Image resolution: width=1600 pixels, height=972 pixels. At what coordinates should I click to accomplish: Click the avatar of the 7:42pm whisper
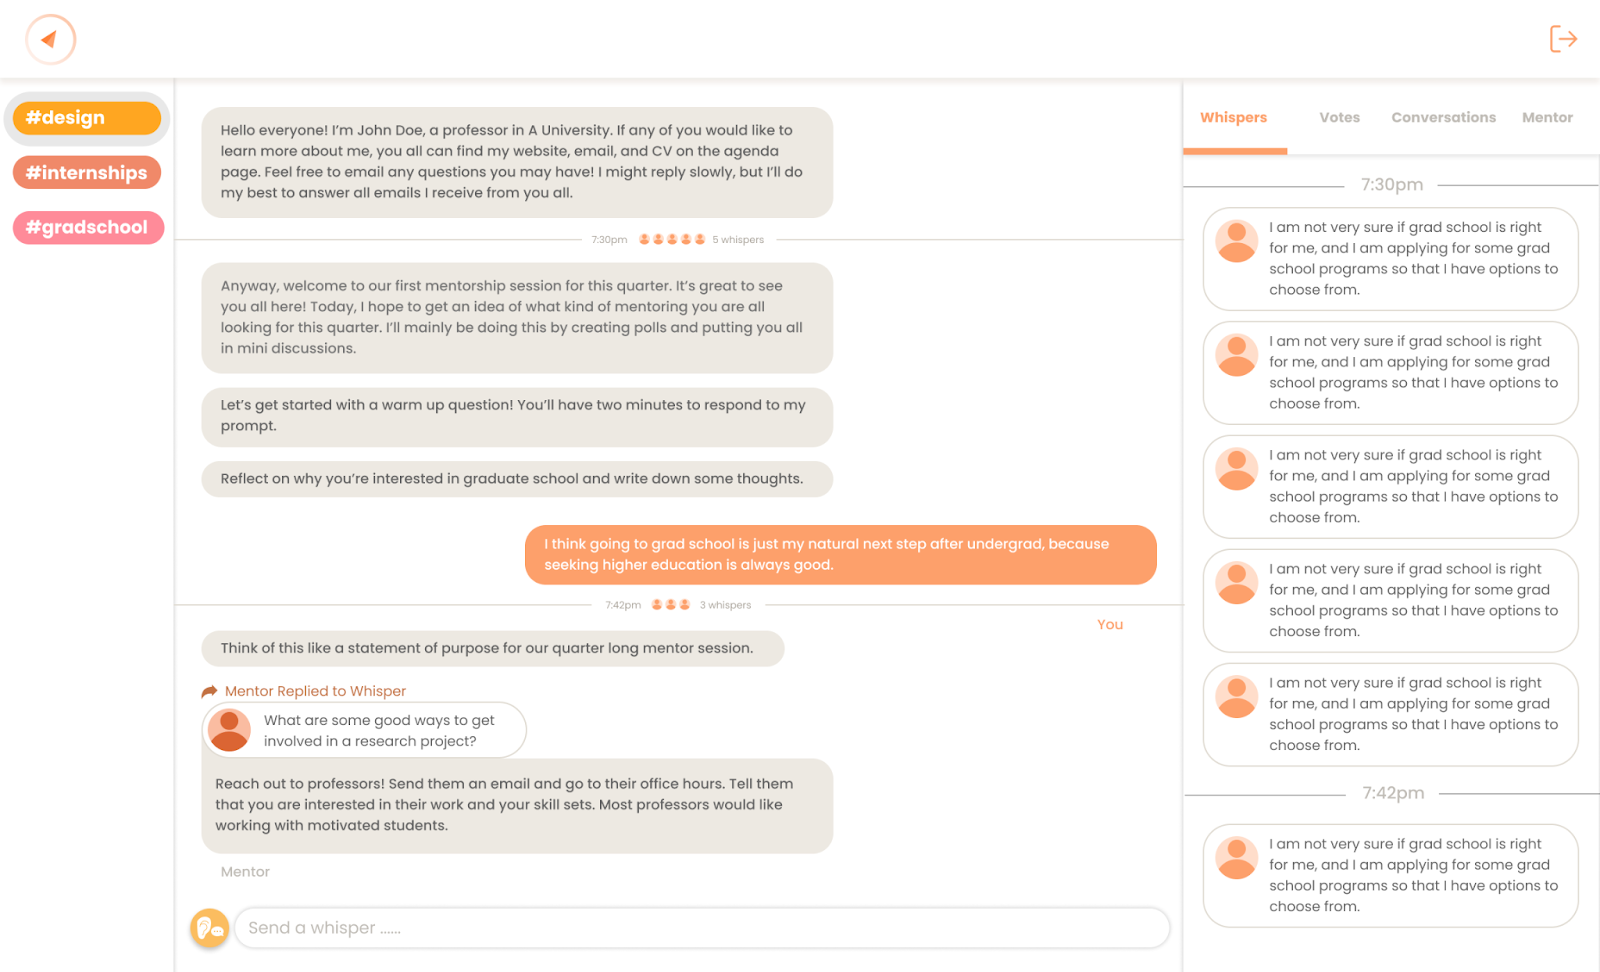[x=1236, y=857]
